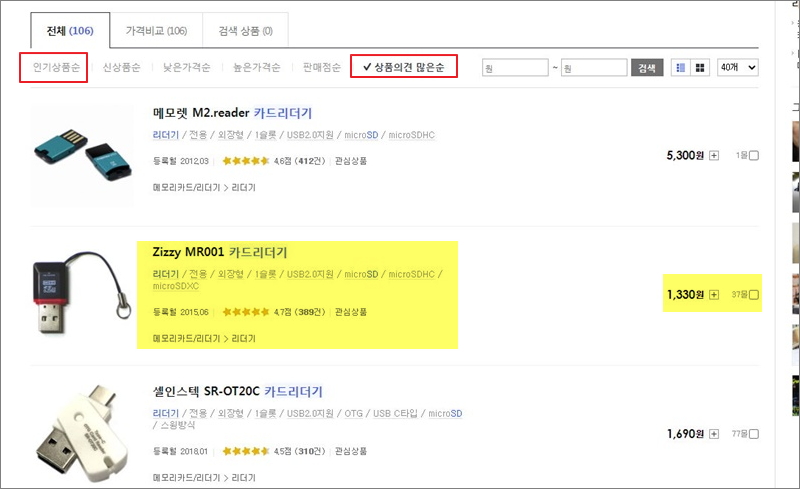Open 메모렛 M2.reader 카드리더기 product link

coord(232,113)
